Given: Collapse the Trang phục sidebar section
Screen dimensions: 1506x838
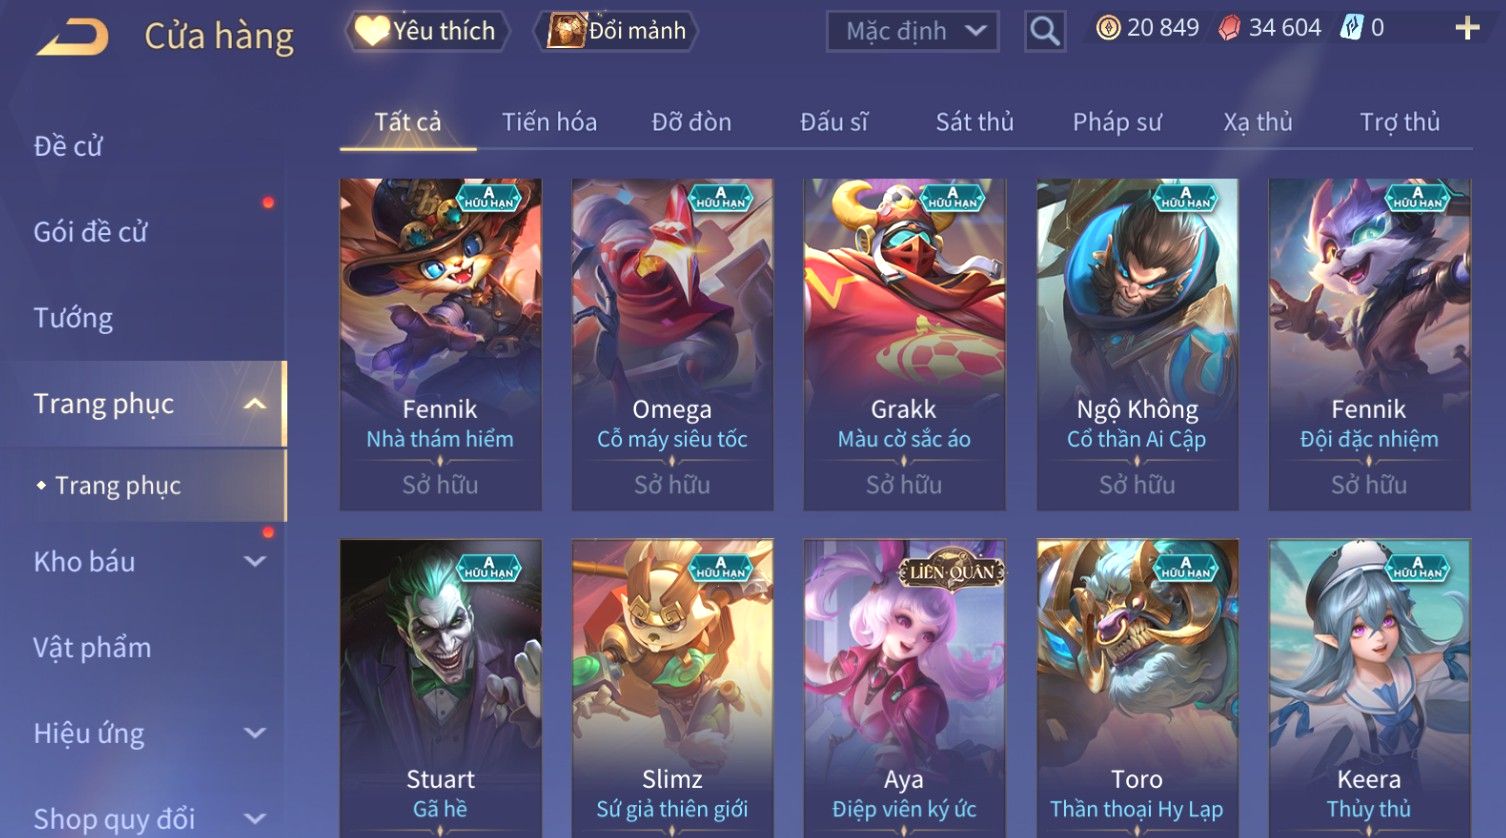Looking at the screenshot, I should 254,404.
